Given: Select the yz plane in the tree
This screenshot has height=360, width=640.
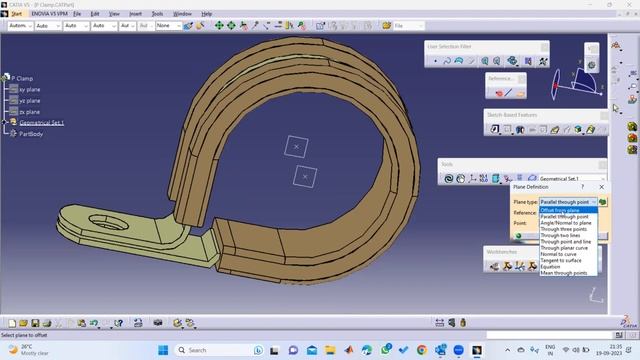Looking at the screenshot, I should [x=29, y=100].
